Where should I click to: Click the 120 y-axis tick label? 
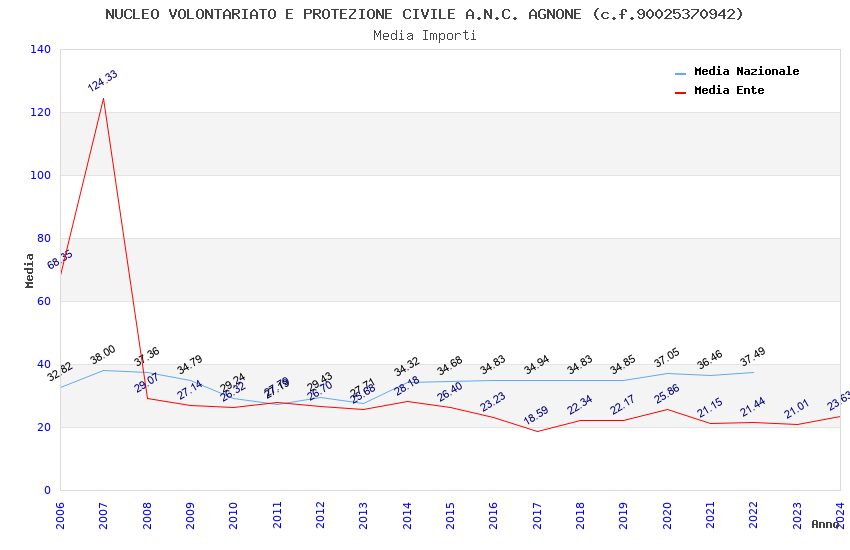(x=40, y=112)
